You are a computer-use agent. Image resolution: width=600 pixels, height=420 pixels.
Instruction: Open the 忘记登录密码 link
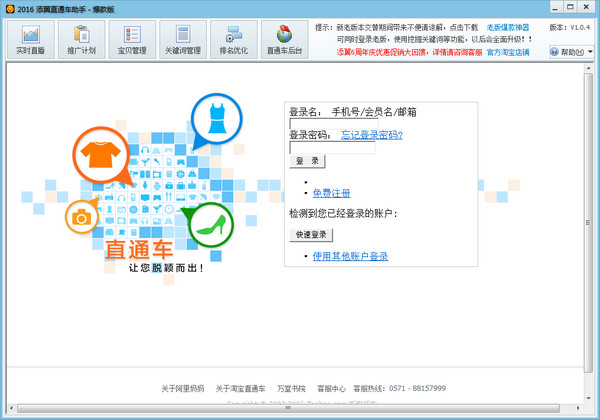(371, 134)
